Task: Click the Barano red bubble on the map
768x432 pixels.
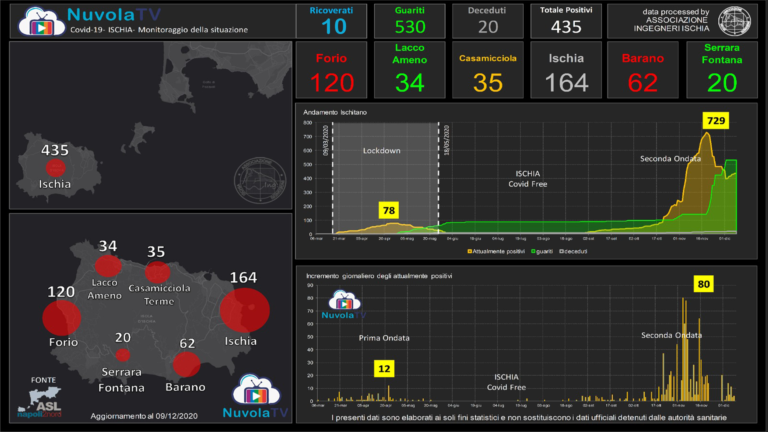Action: 187,366
